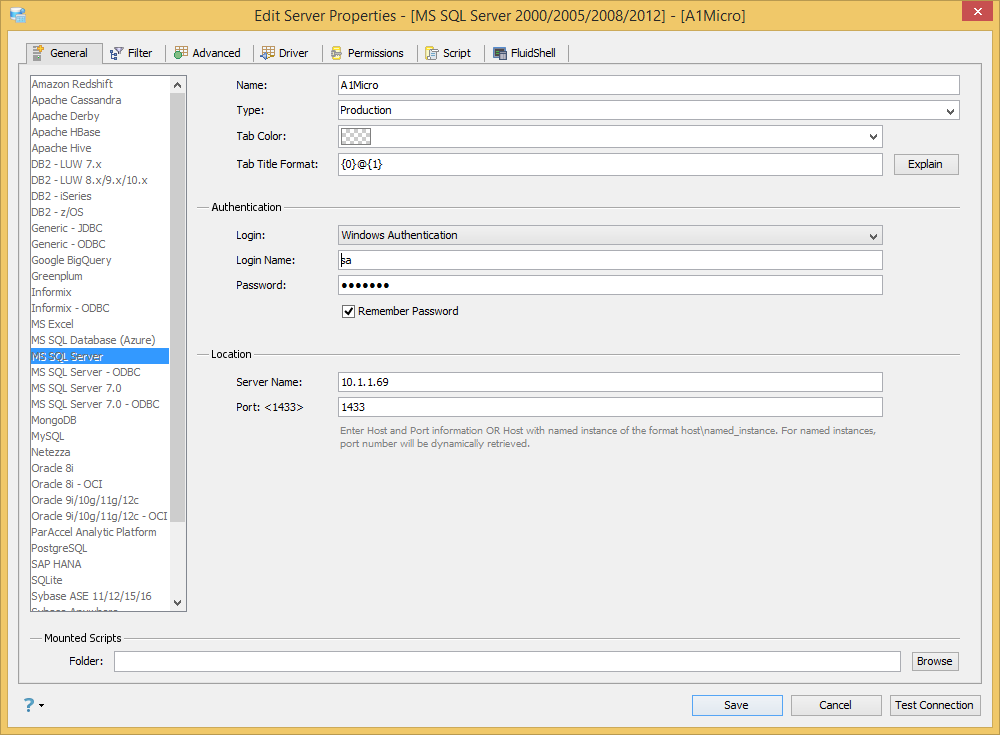
Task: Select SAP HANA in server list
Action: tap(56, 564)
